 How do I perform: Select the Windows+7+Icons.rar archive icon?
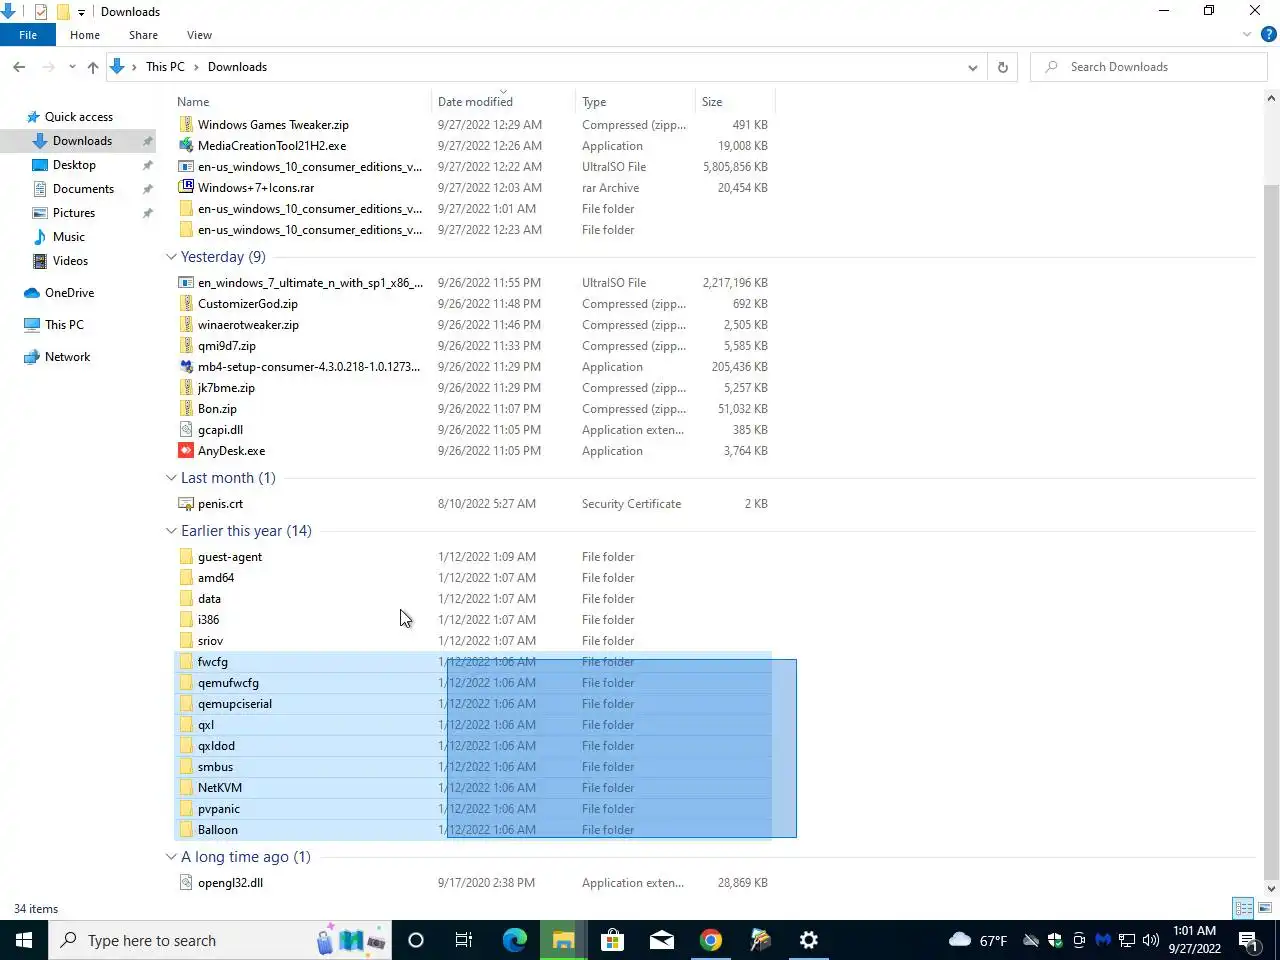[x=186, y=188]
